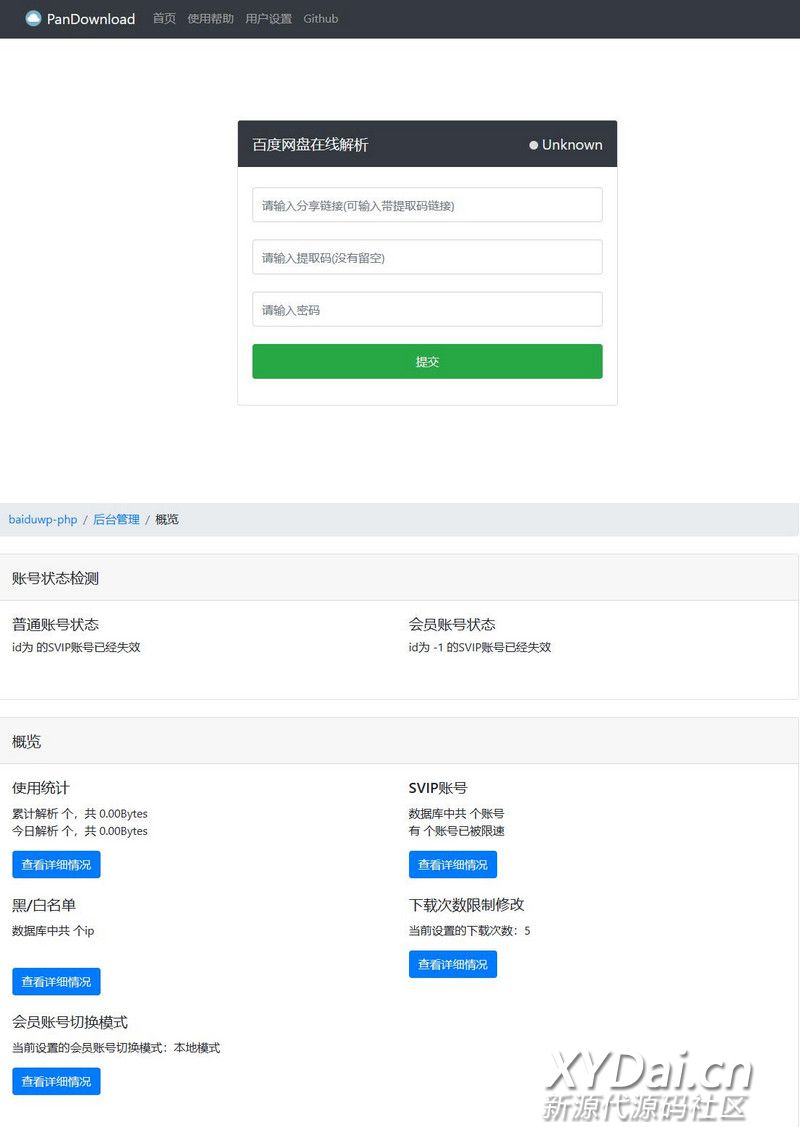View details under 黑/白名单 section
Screen dimensions: 800x1127
(56, 982)
